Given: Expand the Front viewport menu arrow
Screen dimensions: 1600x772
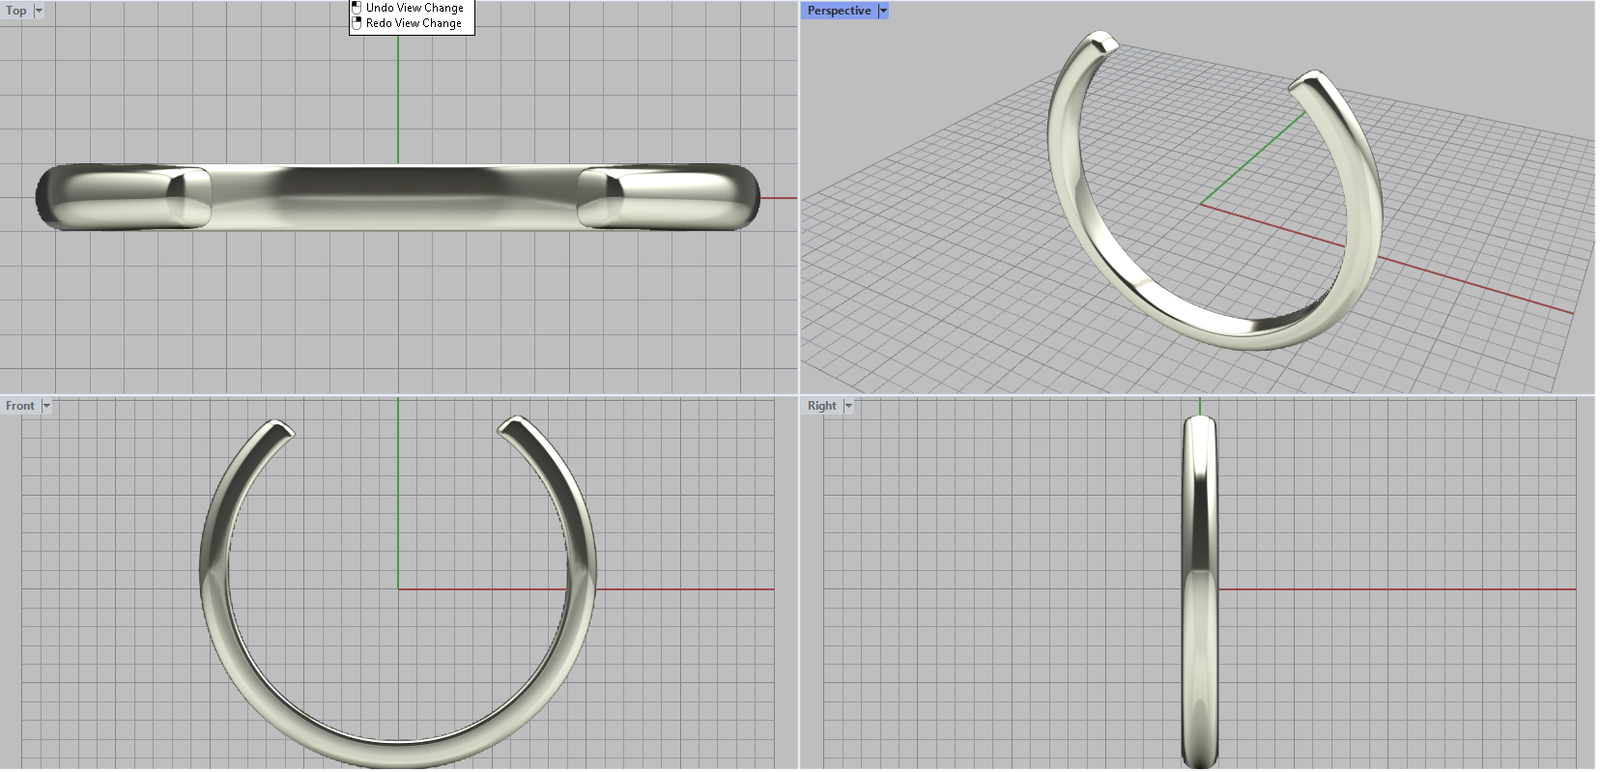Looking at the screenshot, I should 46,406.
